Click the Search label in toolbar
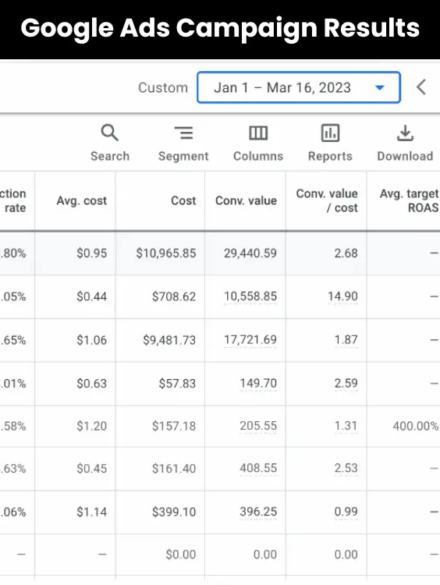This screenshot has height=585, width=440. coord(110,156)
